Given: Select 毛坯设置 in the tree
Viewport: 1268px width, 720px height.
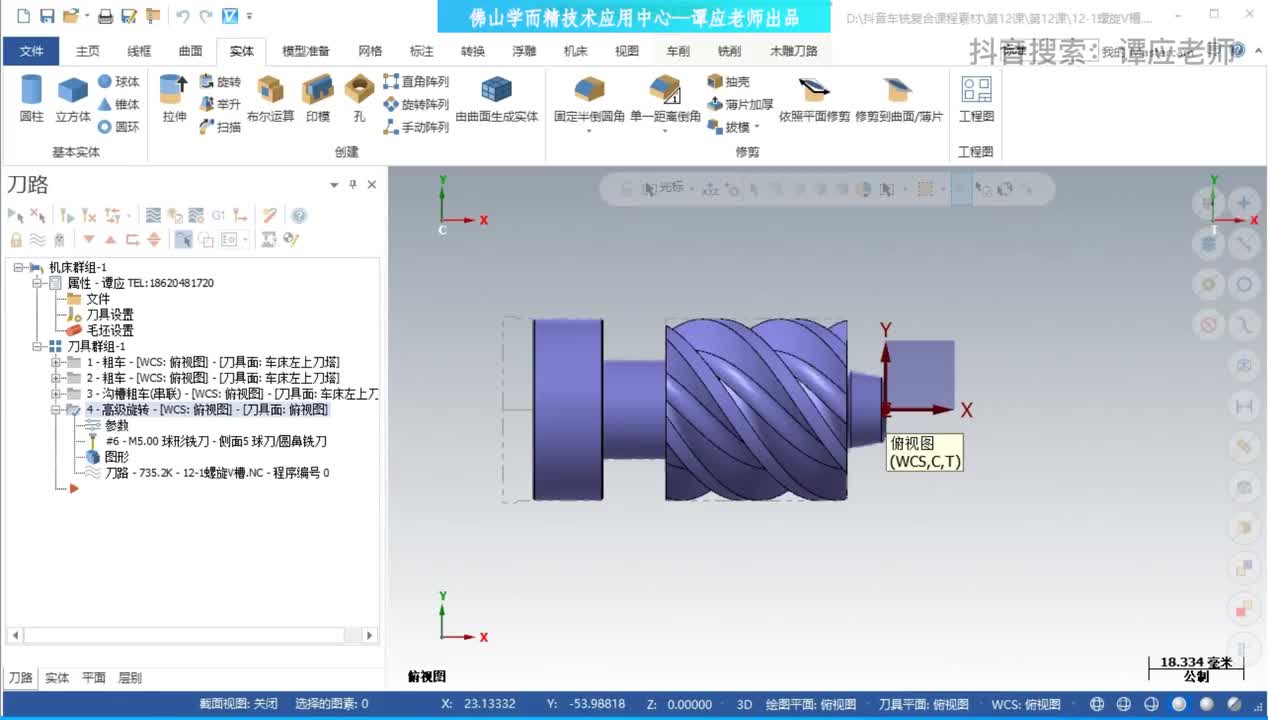Looking at the screenshot, I should (109, 331).
